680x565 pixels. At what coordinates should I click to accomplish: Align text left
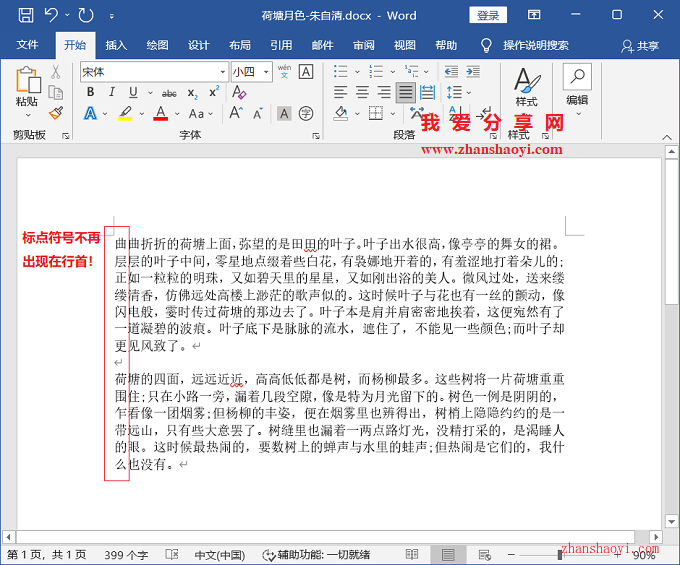pyautogui.click(x=340, y=92)
